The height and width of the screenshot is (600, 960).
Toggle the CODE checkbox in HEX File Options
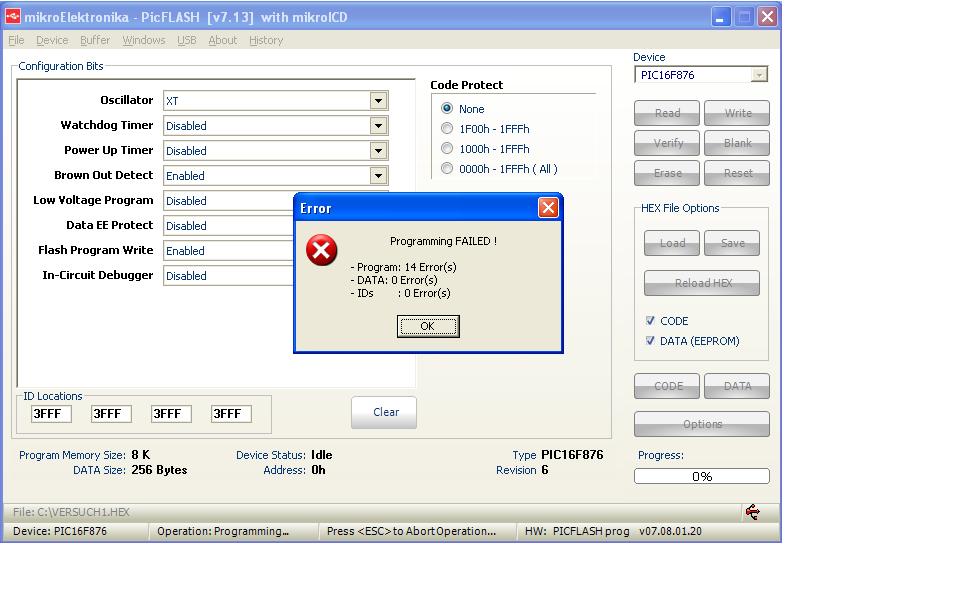650,320
